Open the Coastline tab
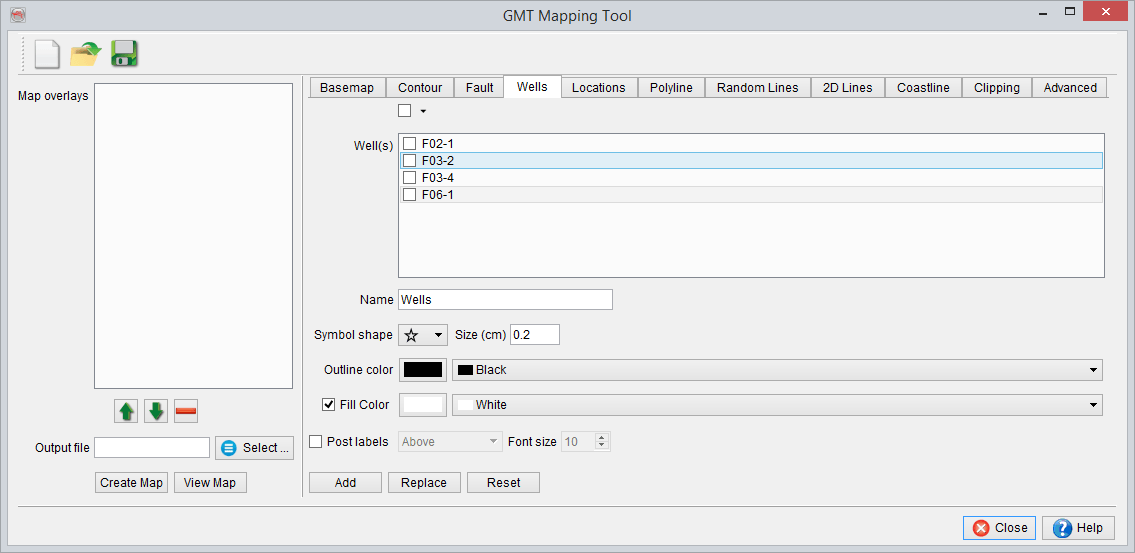 (923, 88)
